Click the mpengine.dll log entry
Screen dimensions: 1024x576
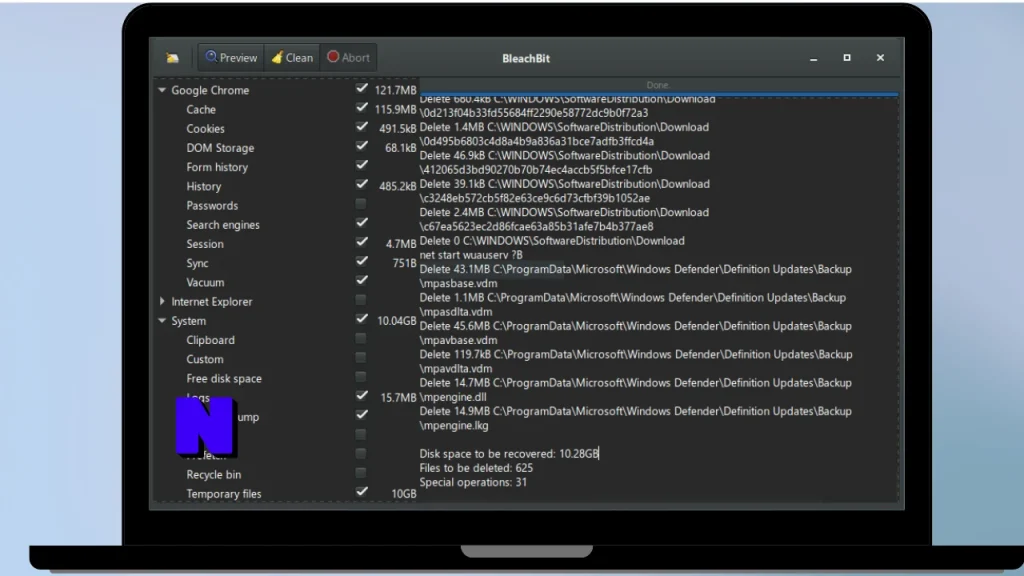635,390
